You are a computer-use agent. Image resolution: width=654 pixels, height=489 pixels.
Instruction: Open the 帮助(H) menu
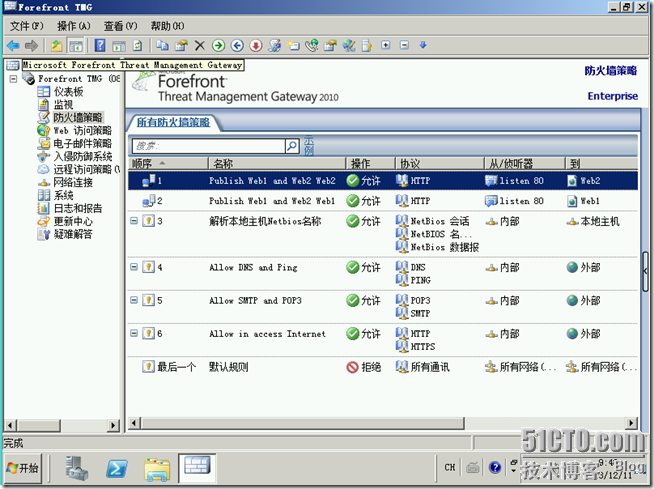click(167, 26)
